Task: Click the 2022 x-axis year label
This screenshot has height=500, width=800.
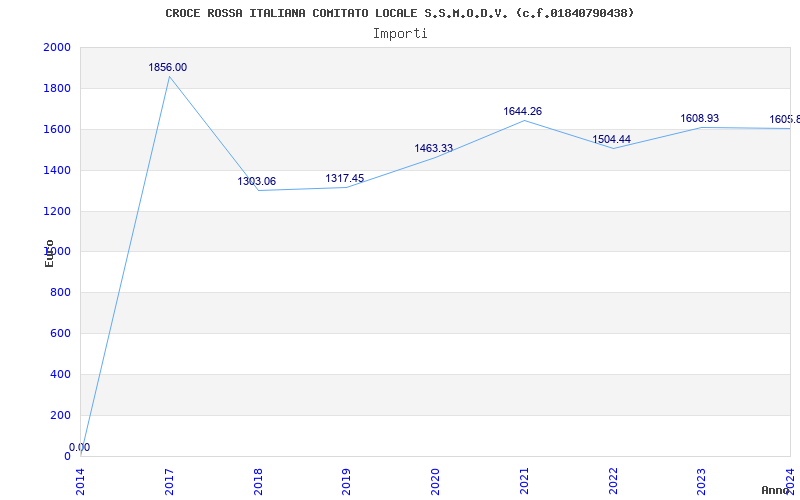Action: coord(613,482)
